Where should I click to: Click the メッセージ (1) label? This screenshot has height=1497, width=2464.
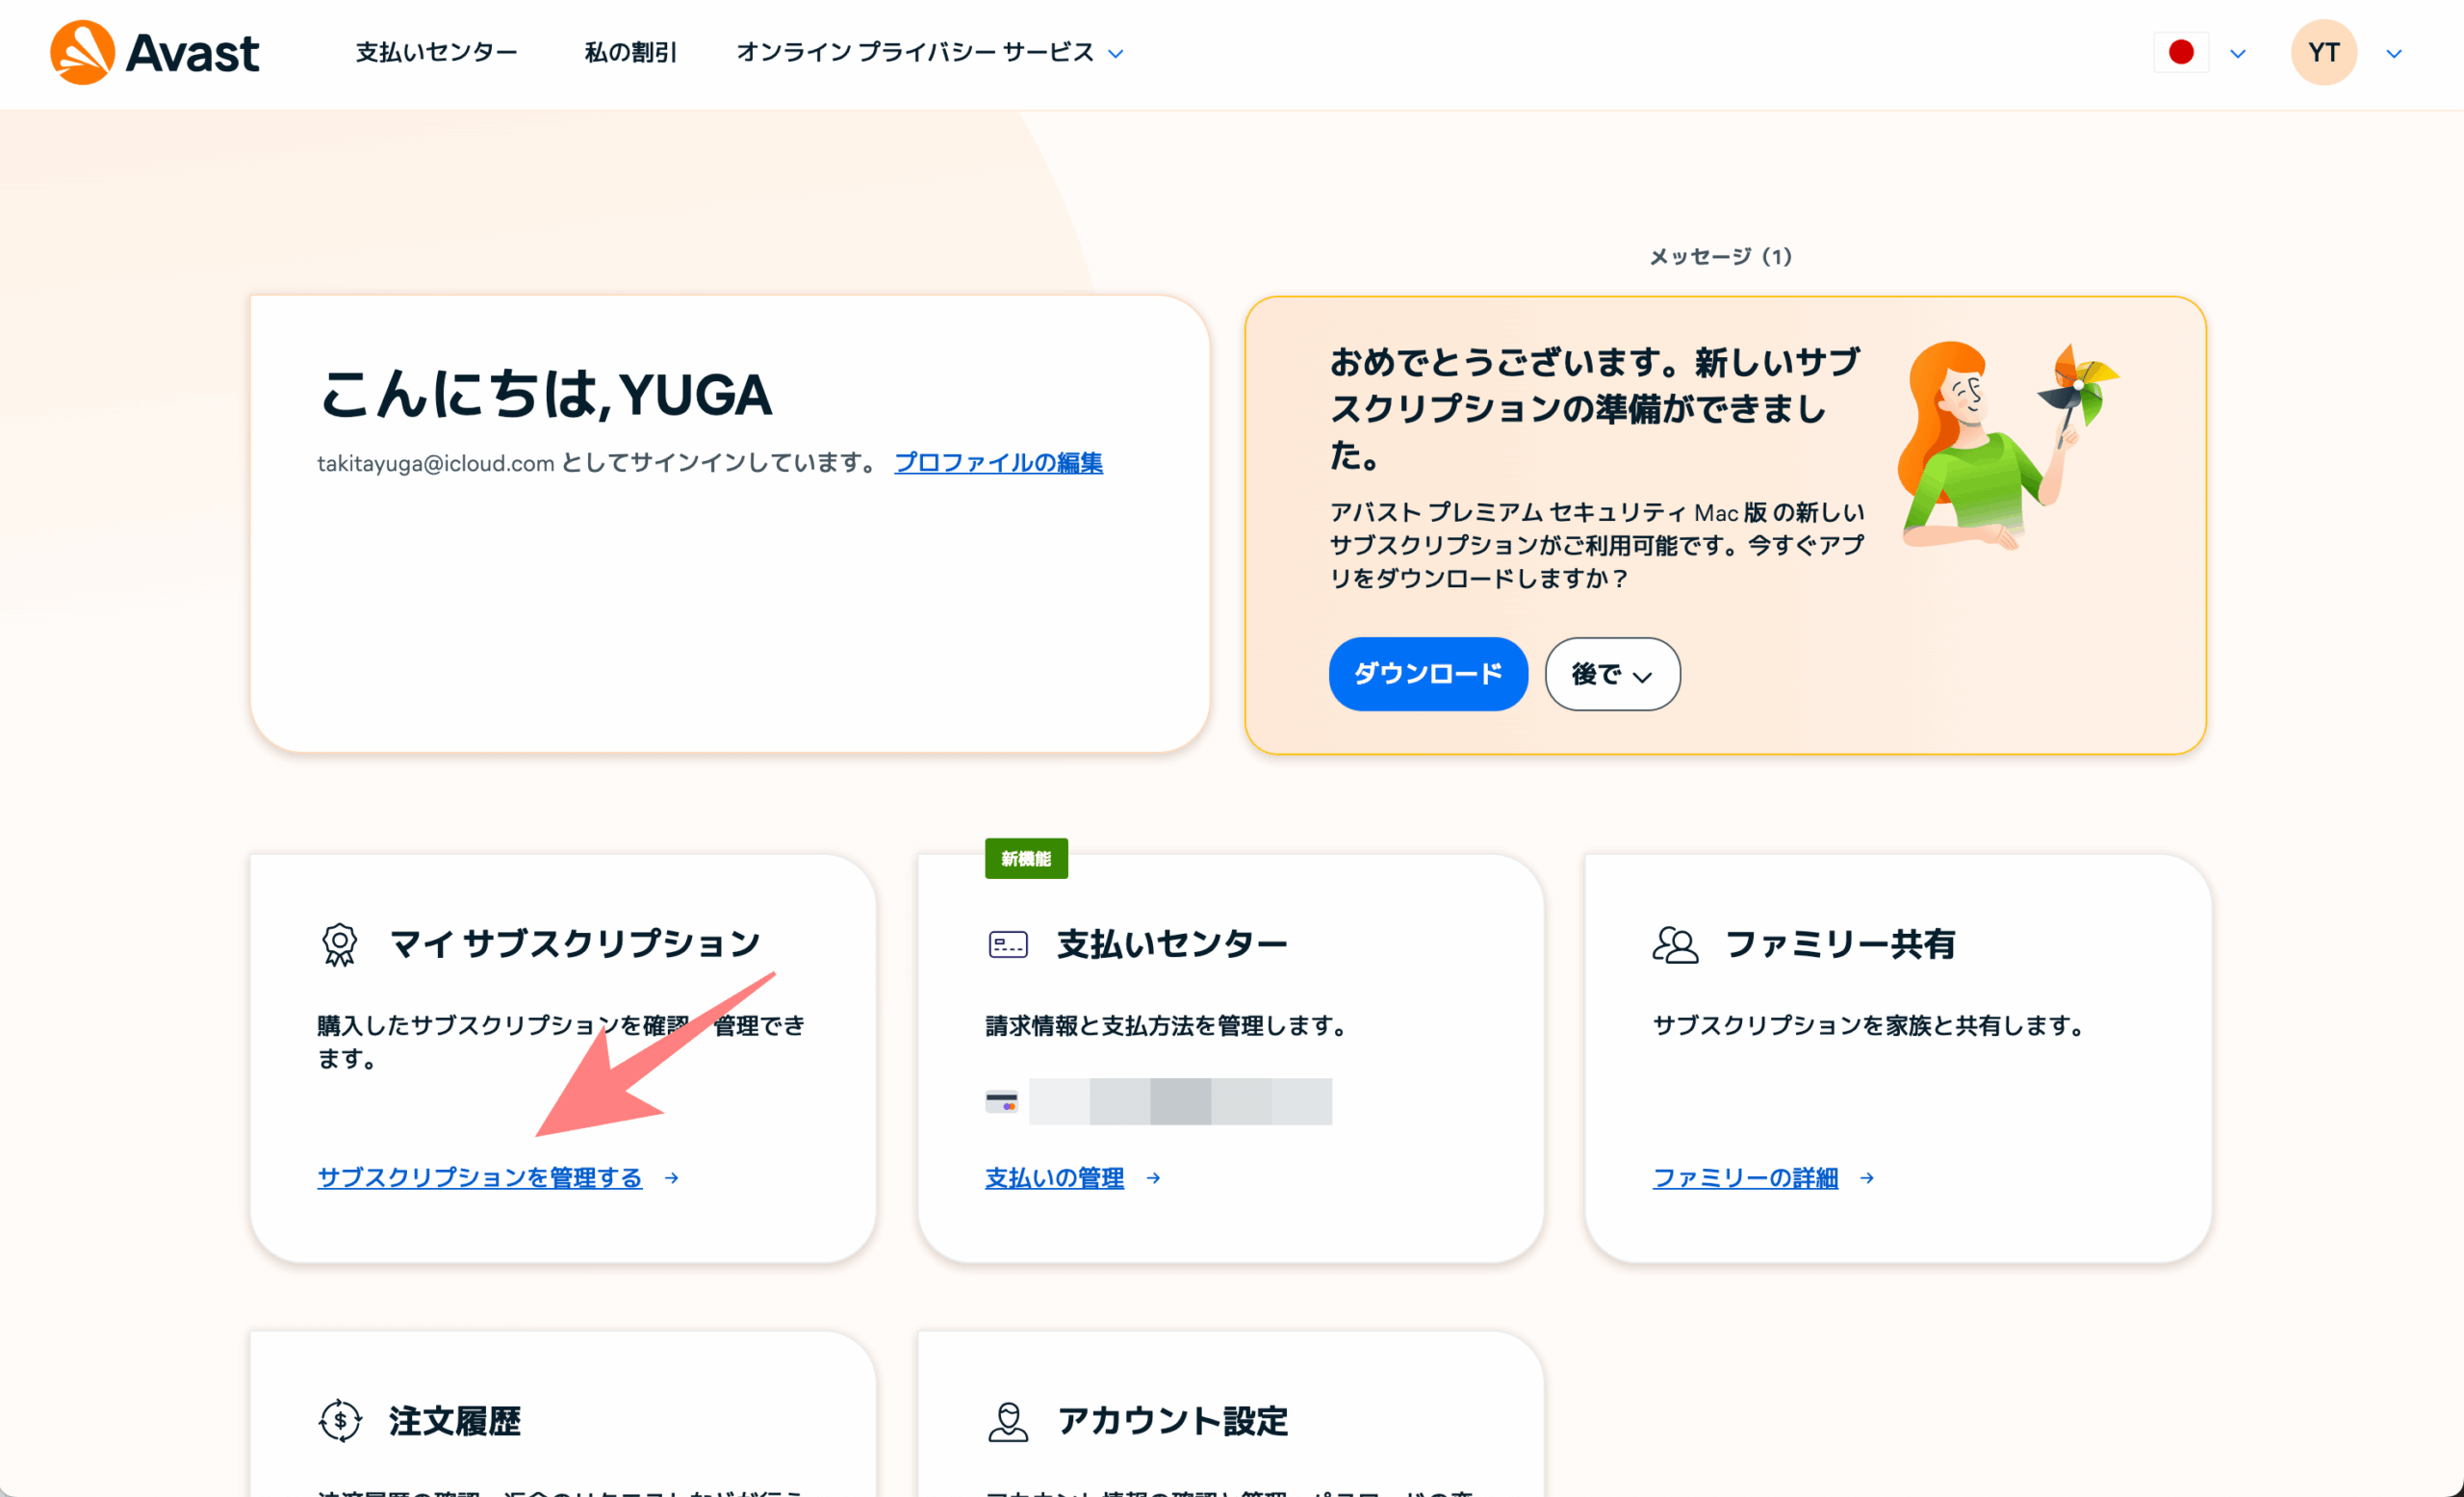coord(1721,257)
